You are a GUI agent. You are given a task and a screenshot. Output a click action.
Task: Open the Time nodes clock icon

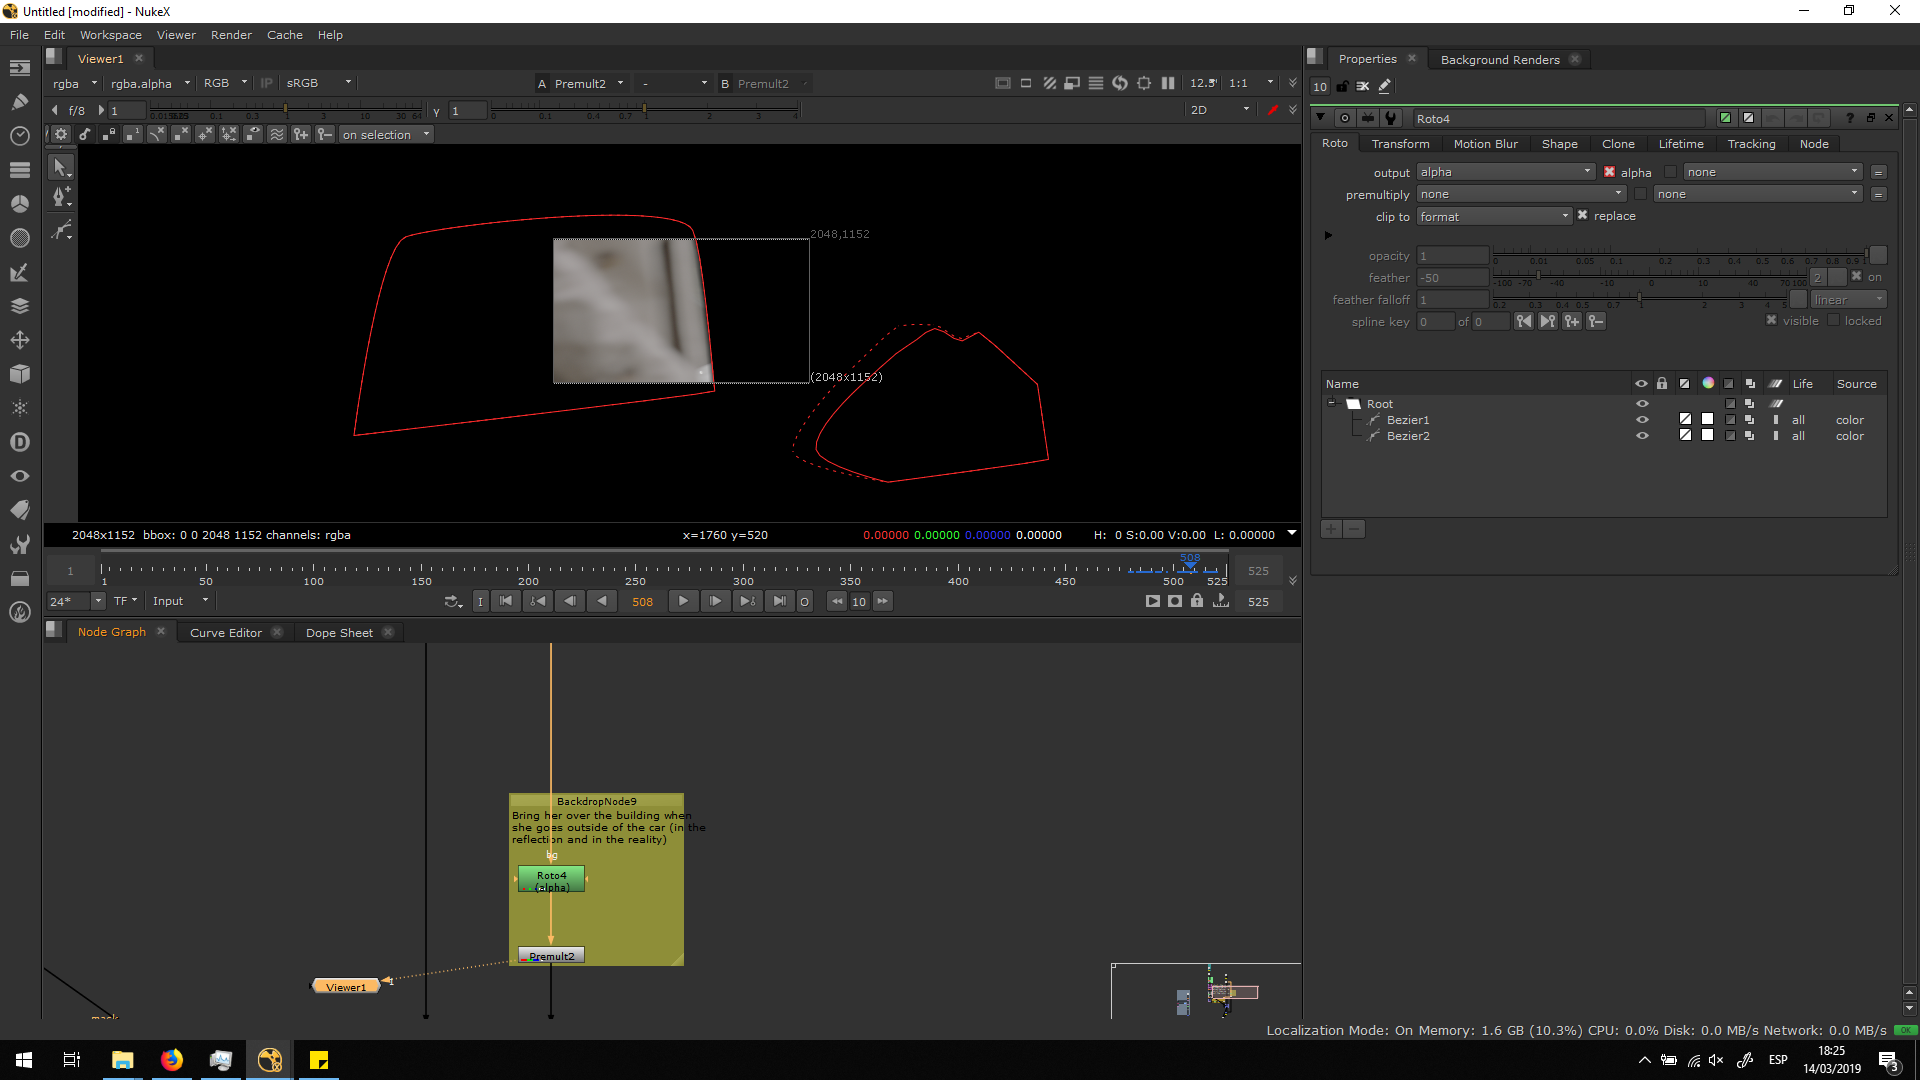coord(19,135)
